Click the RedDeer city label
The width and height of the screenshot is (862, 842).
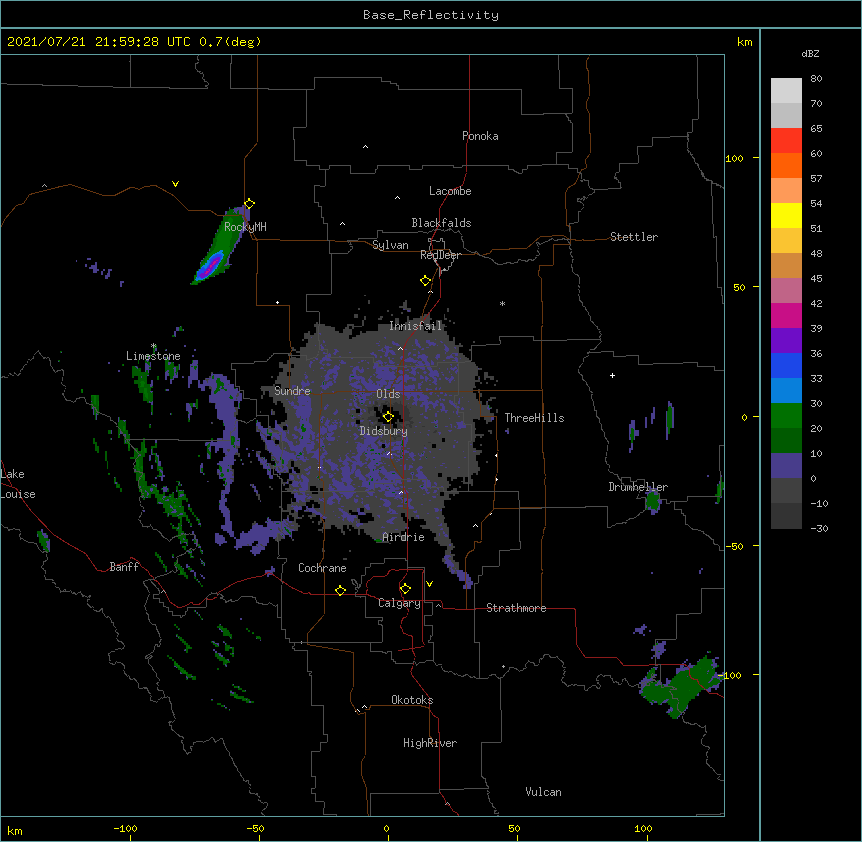click(440, 255)
